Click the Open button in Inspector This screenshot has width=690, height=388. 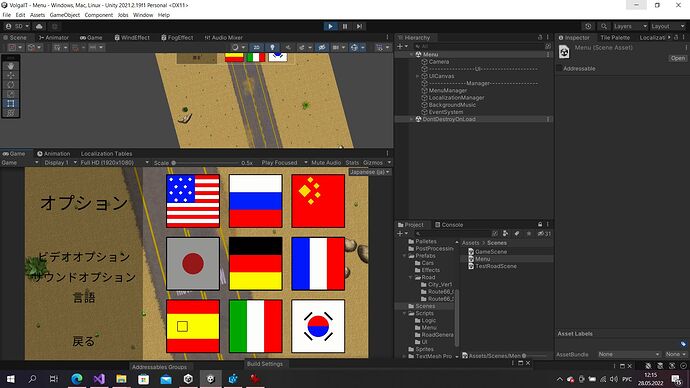click(x=677, y=58)
